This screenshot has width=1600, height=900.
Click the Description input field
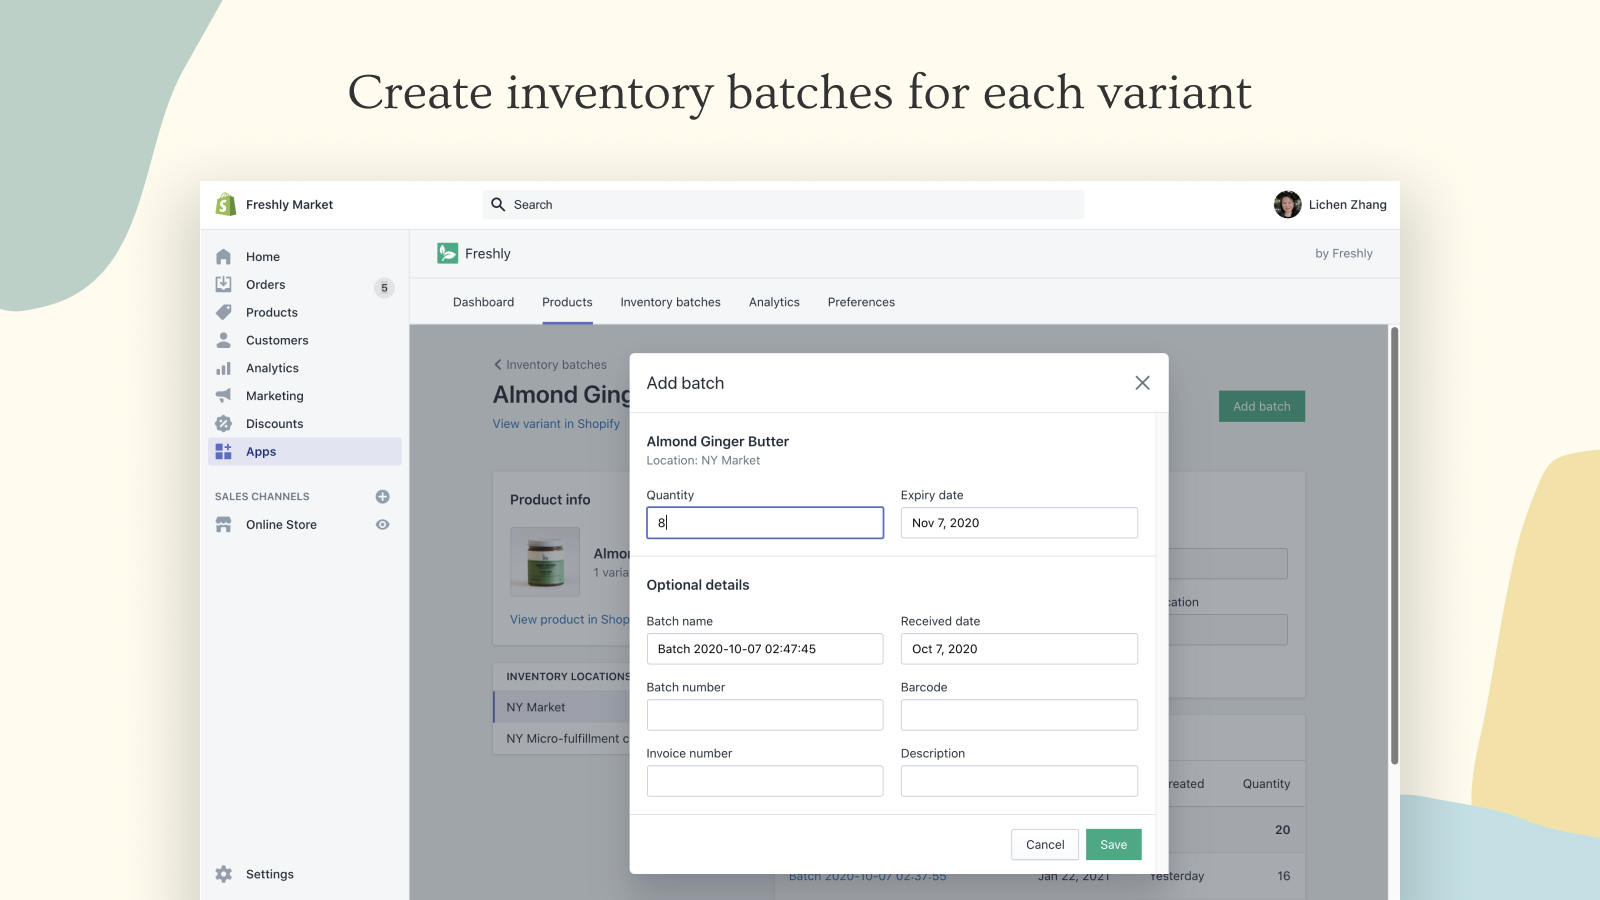[1019, 781]
